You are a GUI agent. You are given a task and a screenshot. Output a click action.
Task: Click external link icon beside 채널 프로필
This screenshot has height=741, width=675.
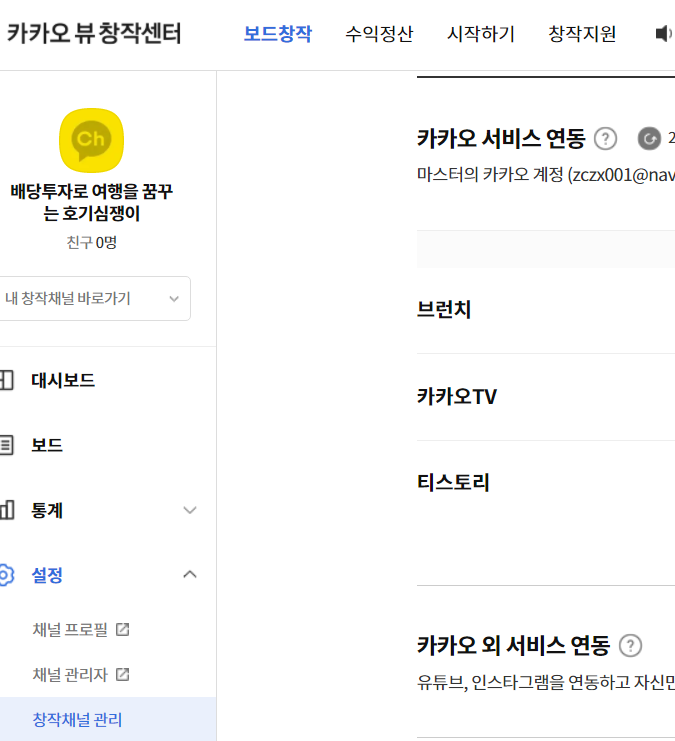tap(122, 629)
